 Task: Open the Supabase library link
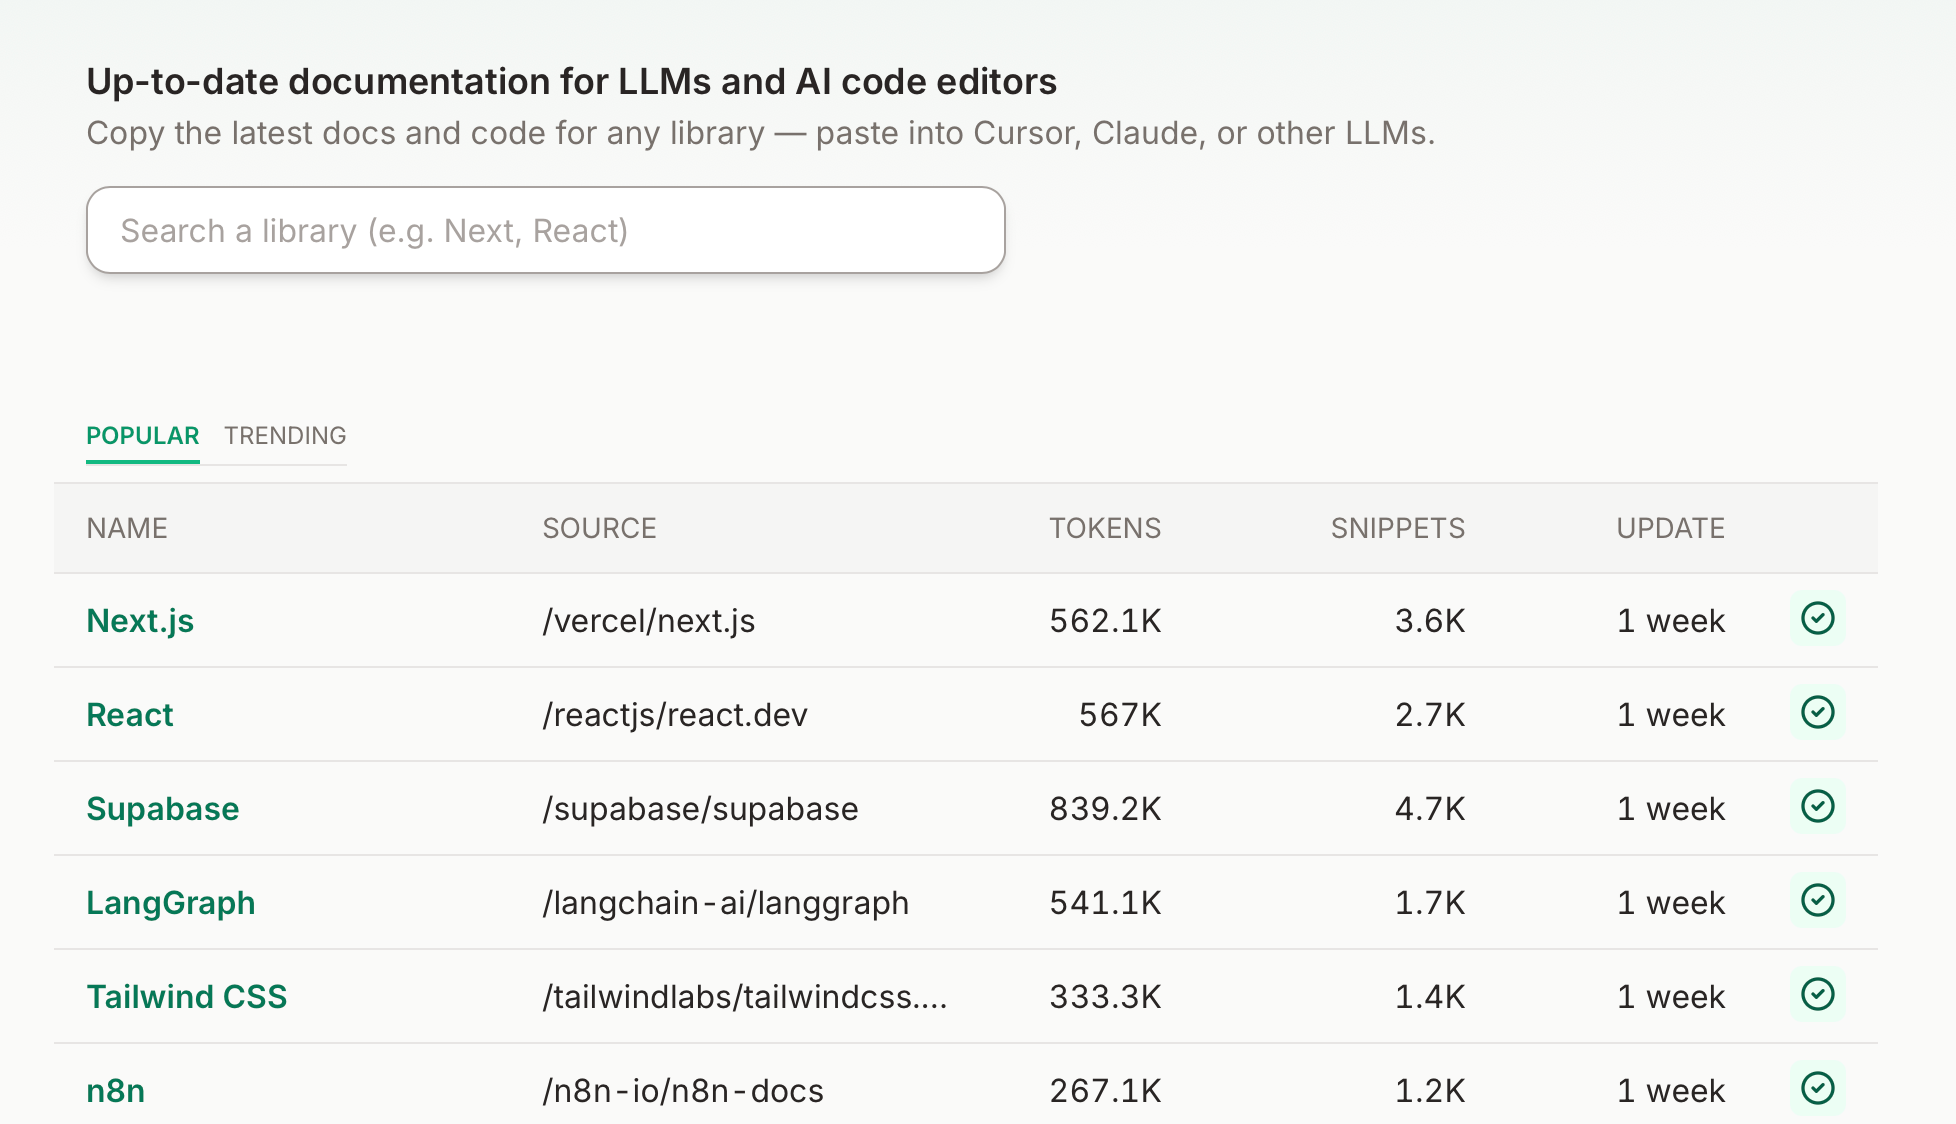pos(163,809)
